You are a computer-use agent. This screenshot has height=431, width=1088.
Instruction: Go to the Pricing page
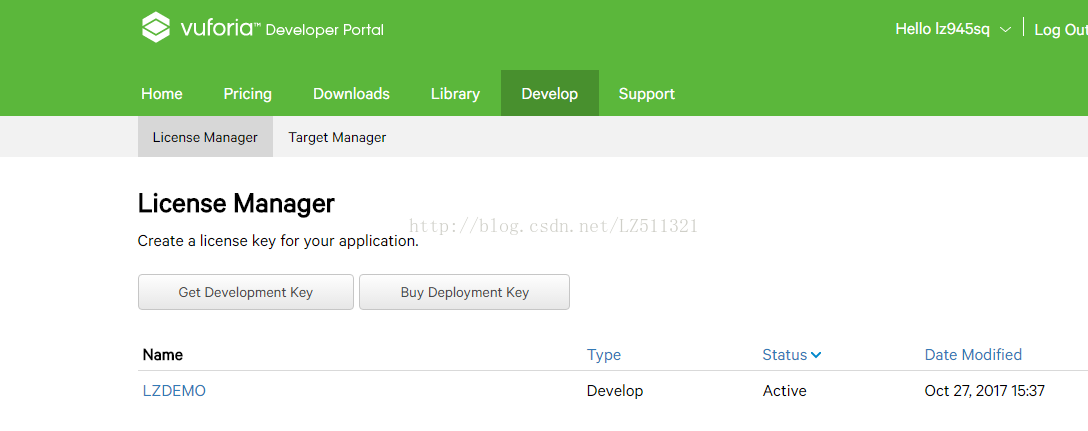pos(248,94)
